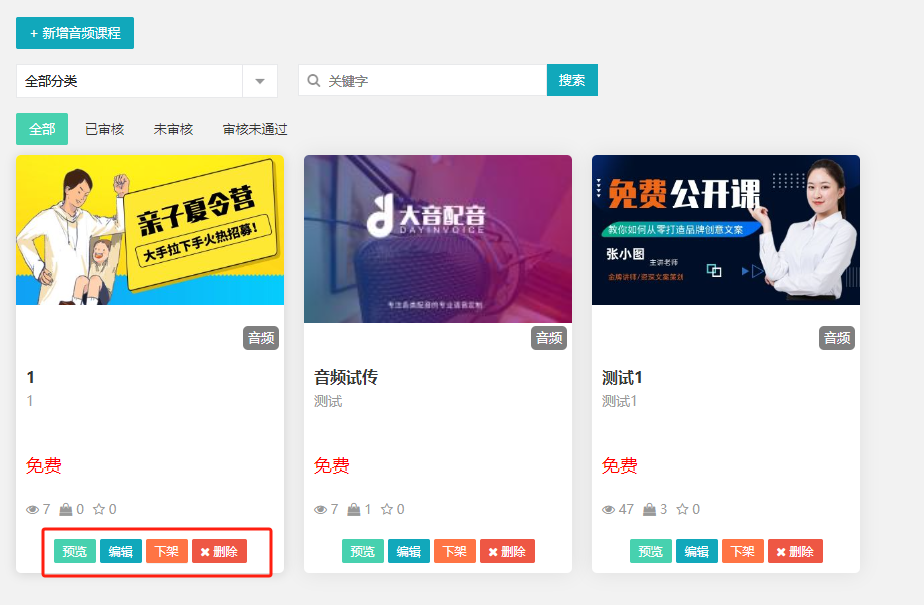
Task: Click the star favorites icon on 音频试传
Action: coord(387,509)
